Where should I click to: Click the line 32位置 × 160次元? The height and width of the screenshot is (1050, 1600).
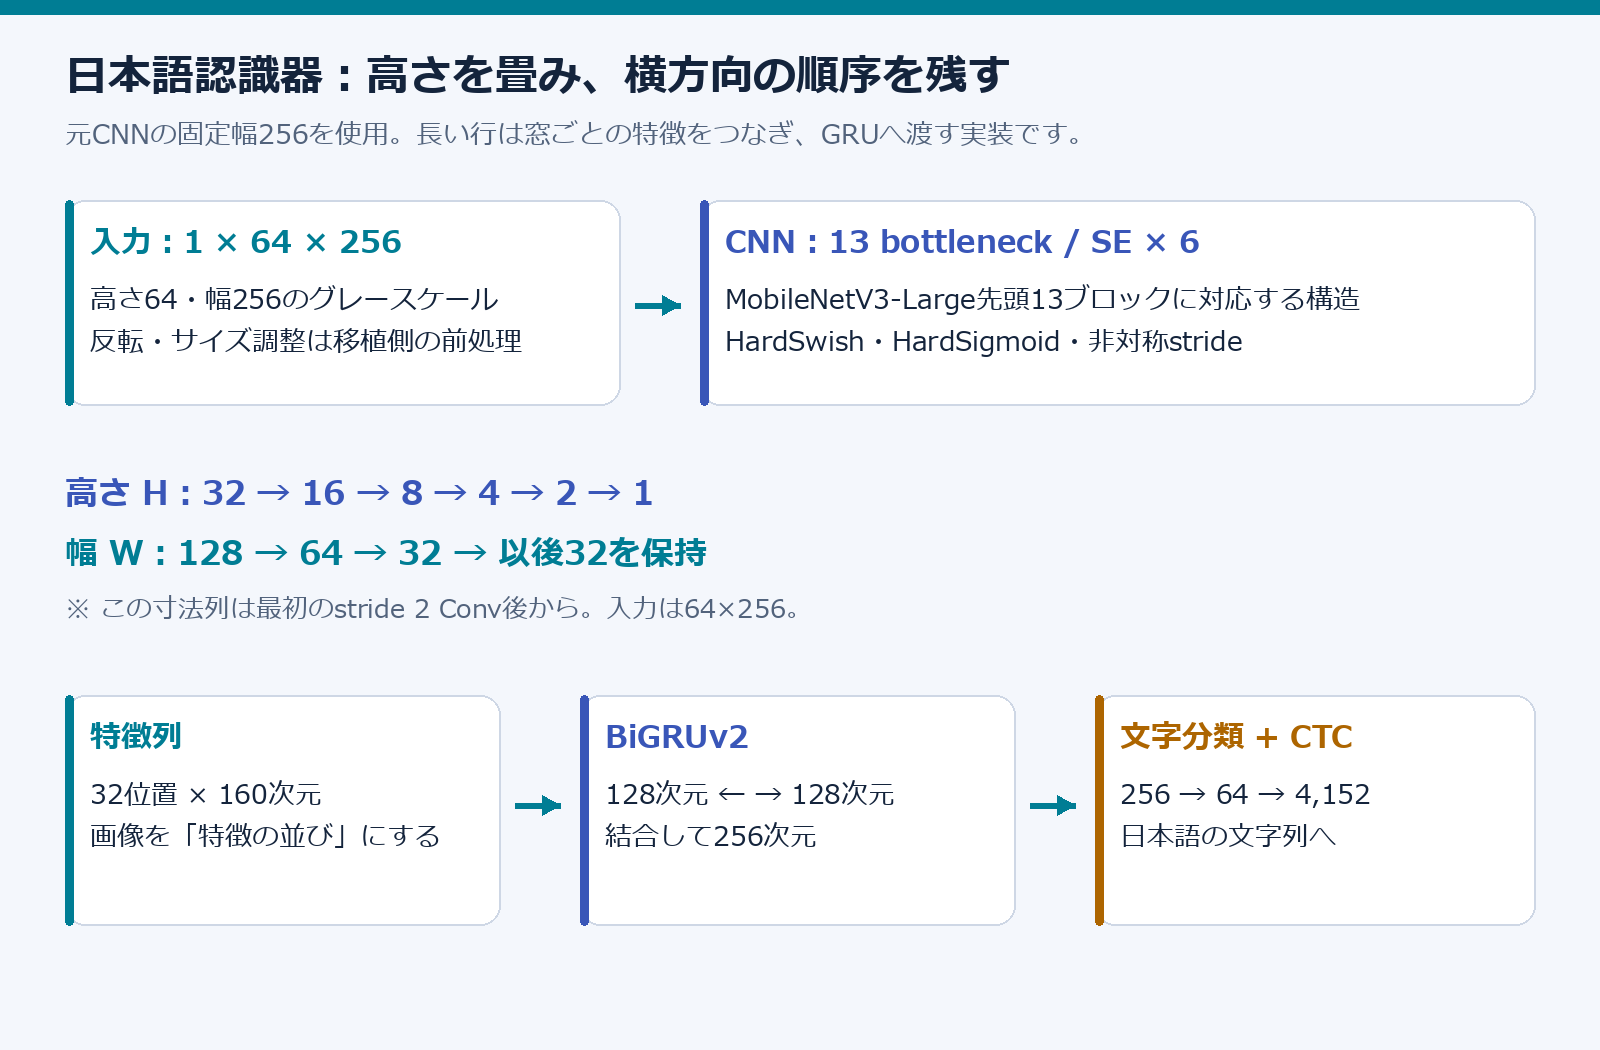tap(206, 794)
